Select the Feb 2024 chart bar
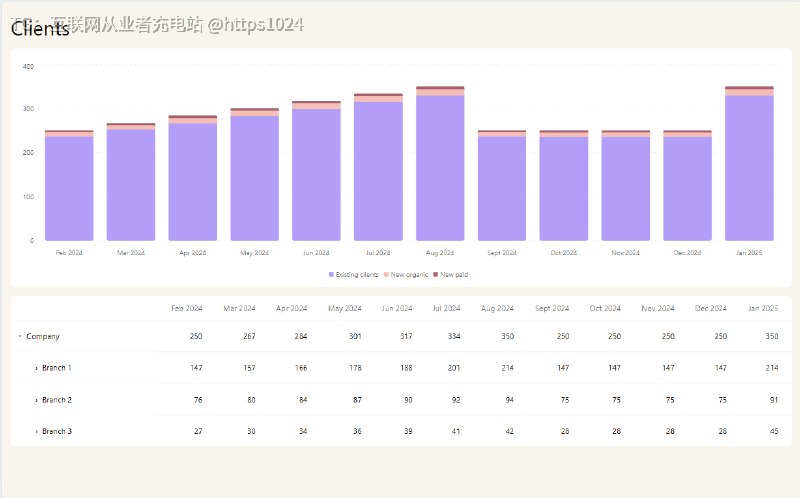The image size is (800, 498). [x=69, y=185]
